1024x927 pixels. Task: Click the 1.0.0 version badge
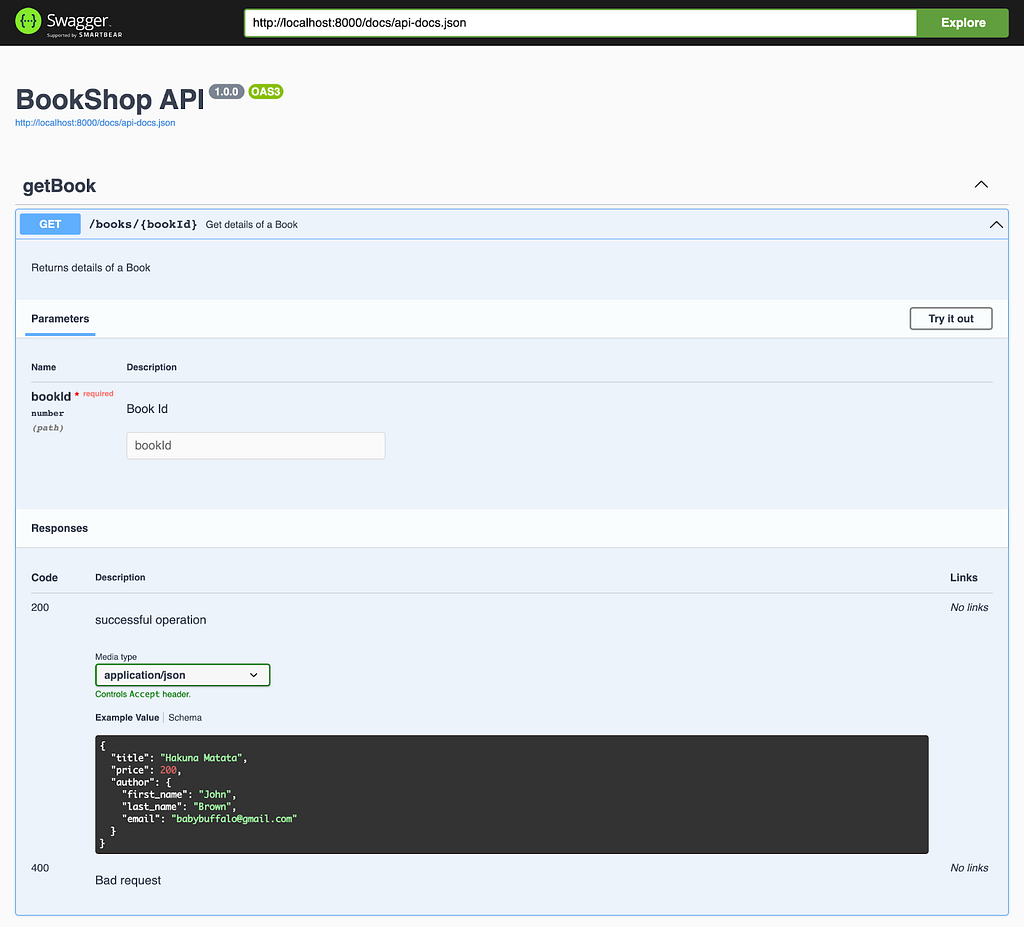click(227, 91)
